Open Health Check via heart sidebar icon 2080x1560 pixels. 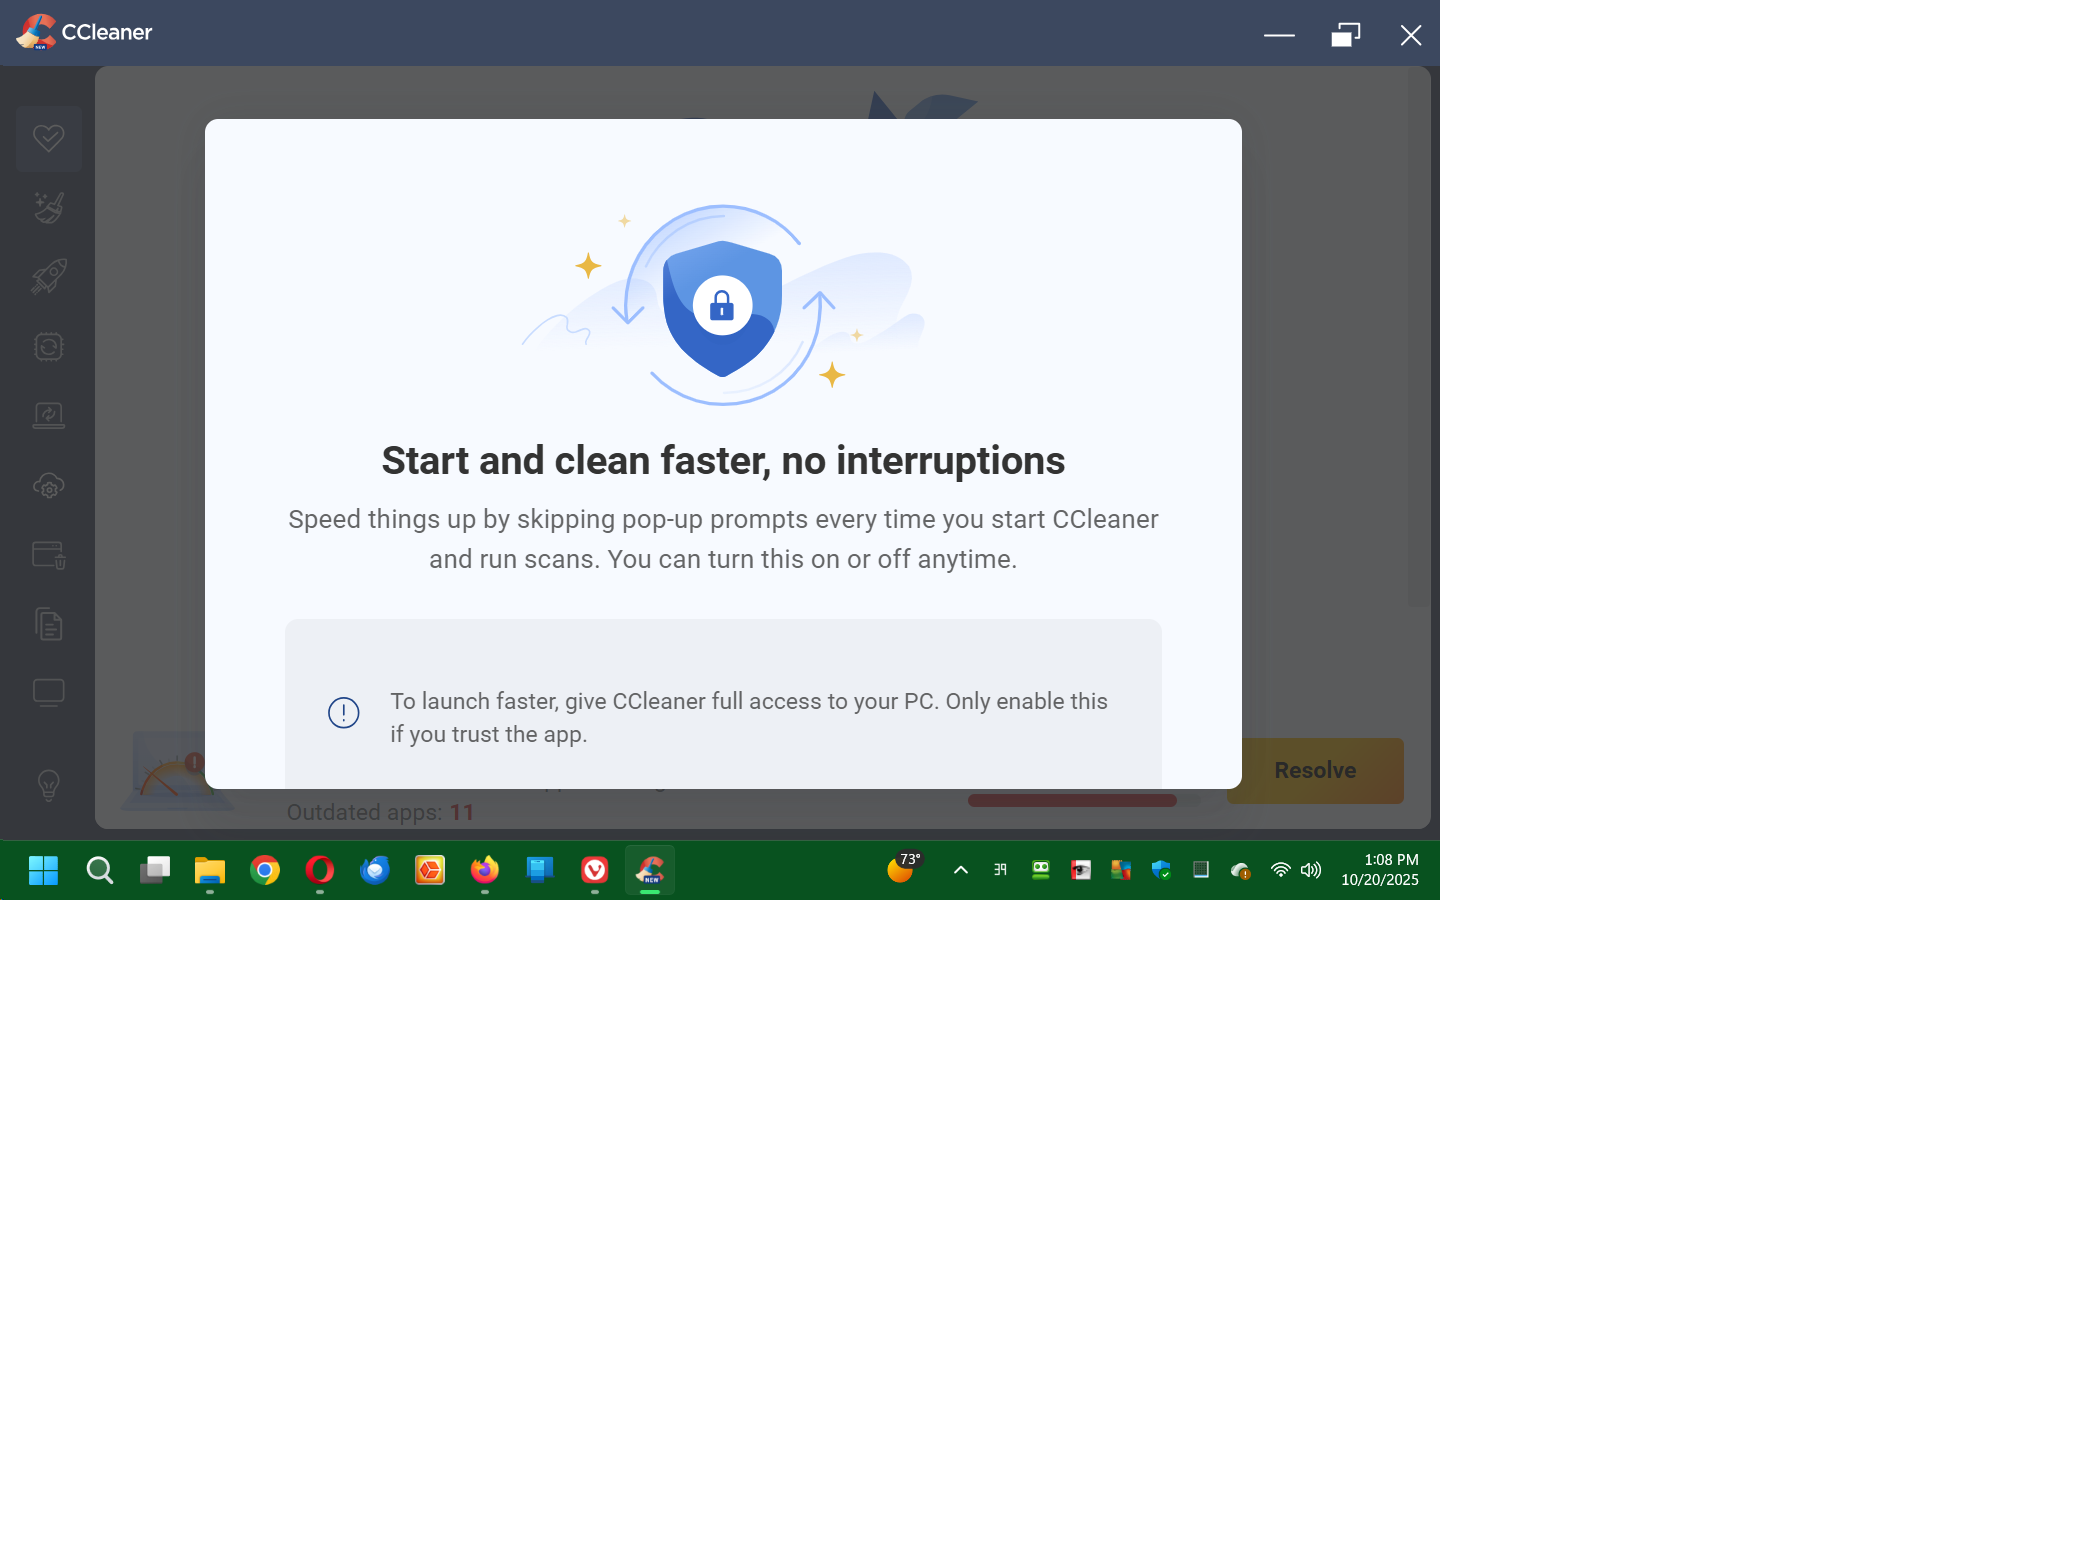(x=48, y=138)
